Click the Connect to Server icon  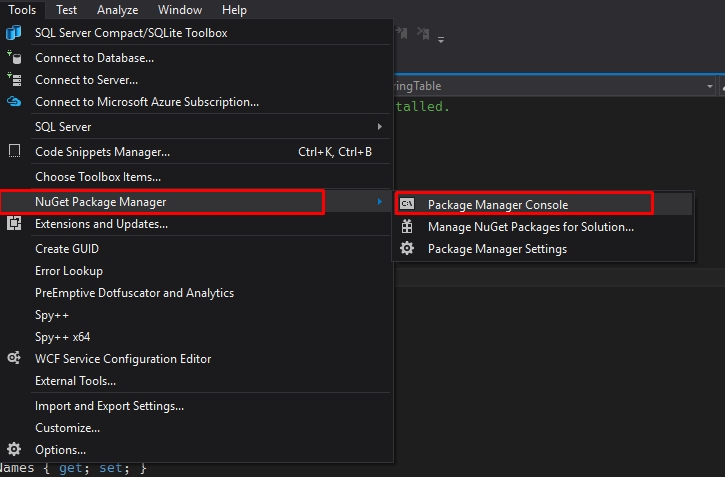pos(14,80)
